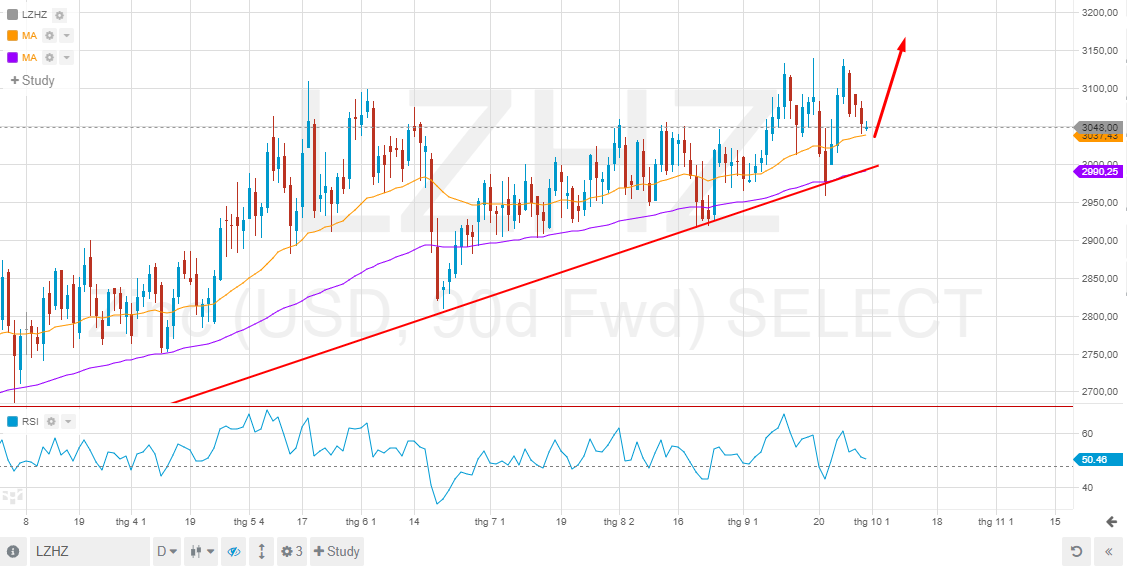1127x569 pixels.
Task: Expand RSI study dropdown arrow
Action: (x=68, y=422)
